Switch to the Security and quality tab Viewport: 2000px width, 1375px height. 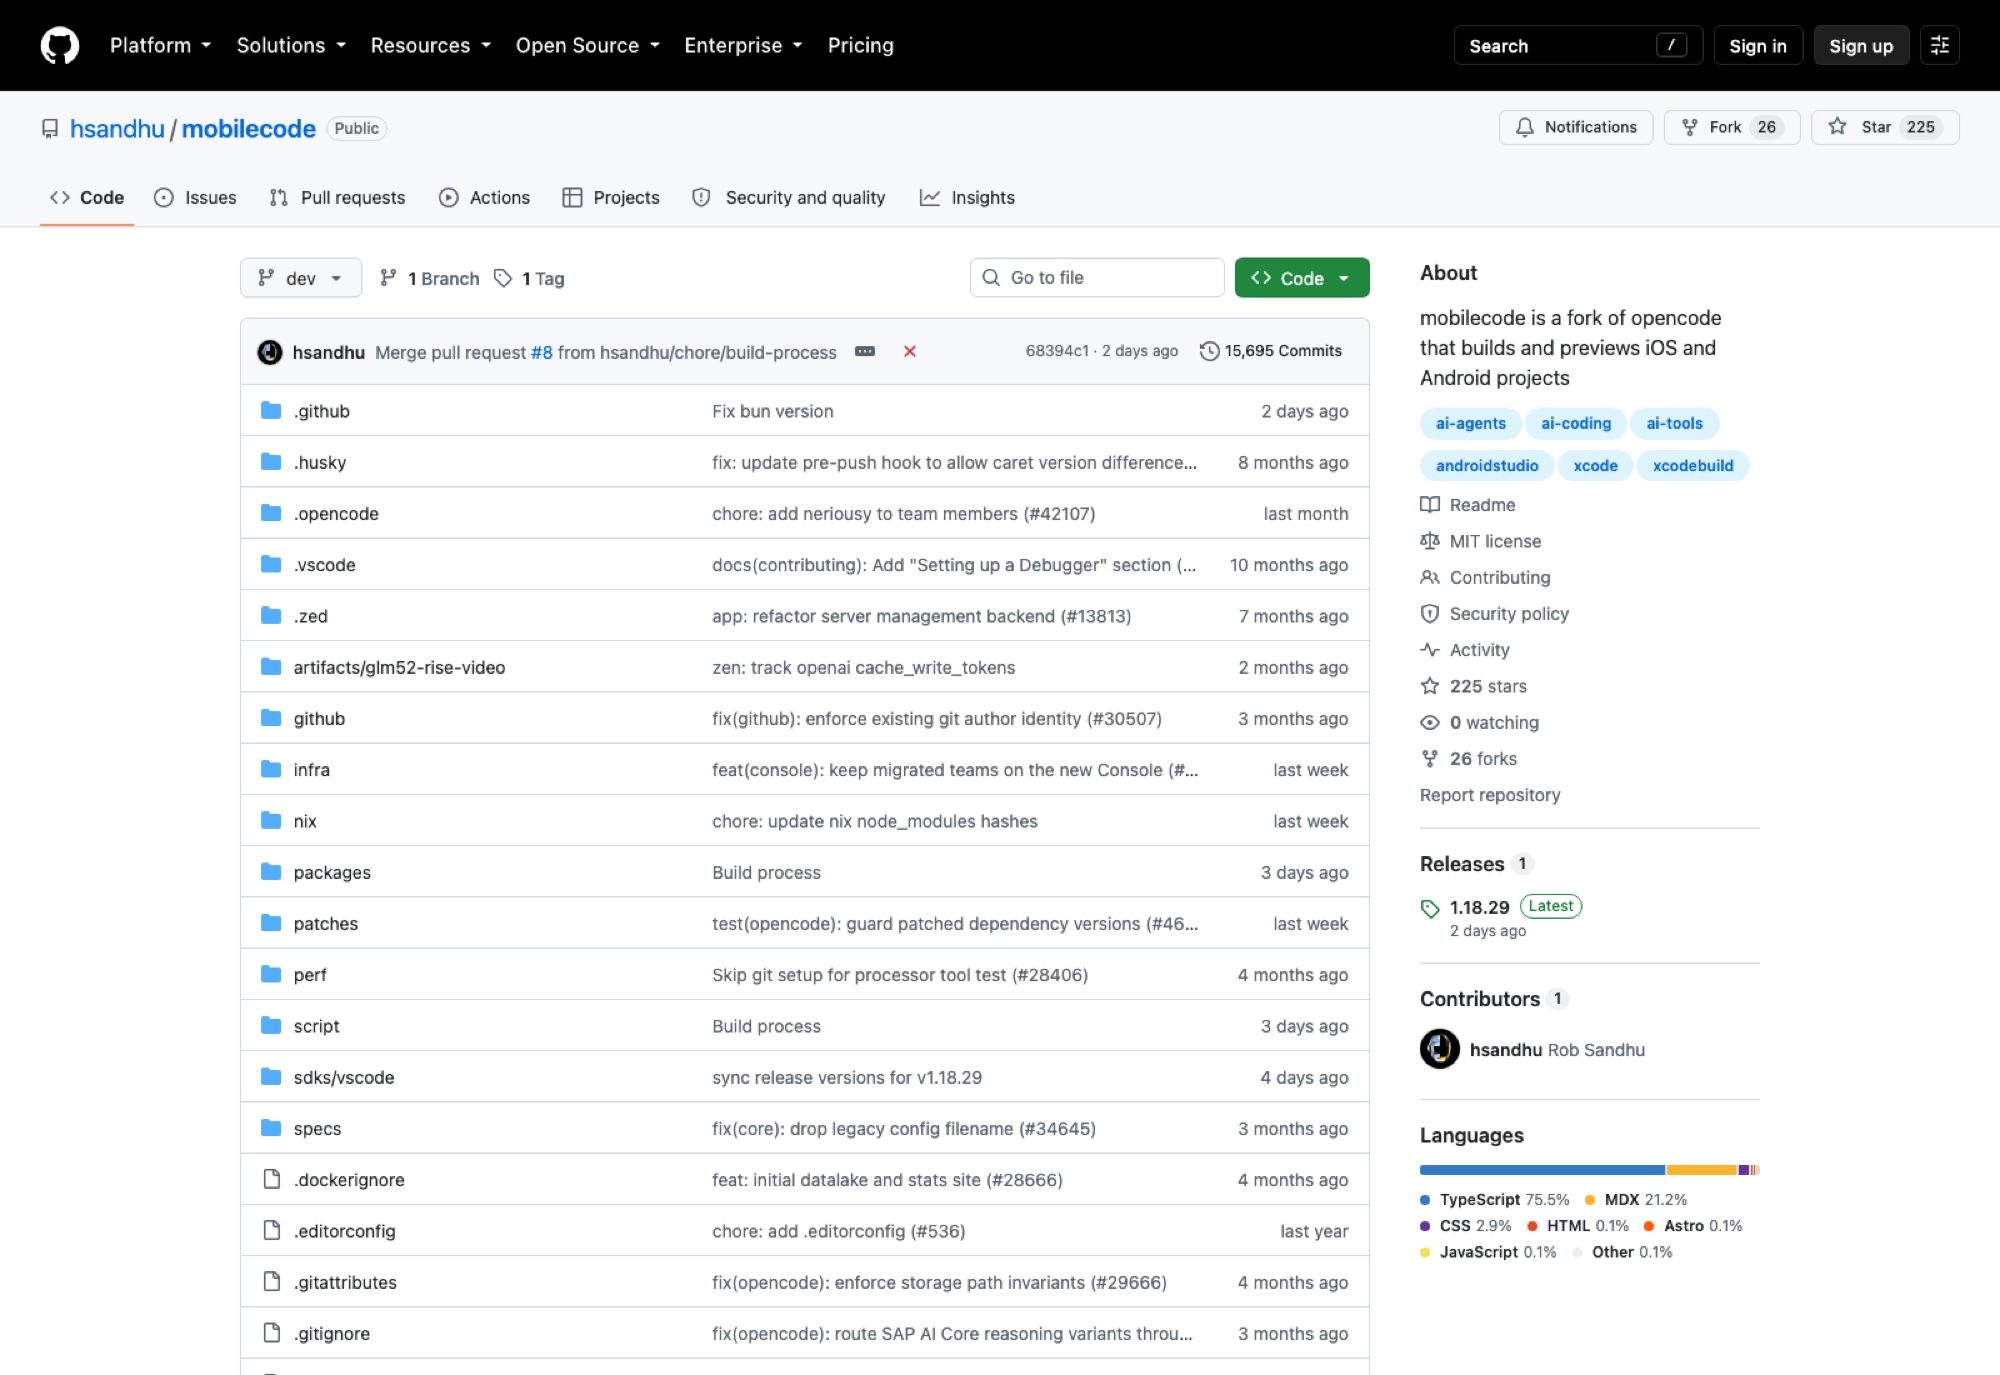[x=789, y=197]
